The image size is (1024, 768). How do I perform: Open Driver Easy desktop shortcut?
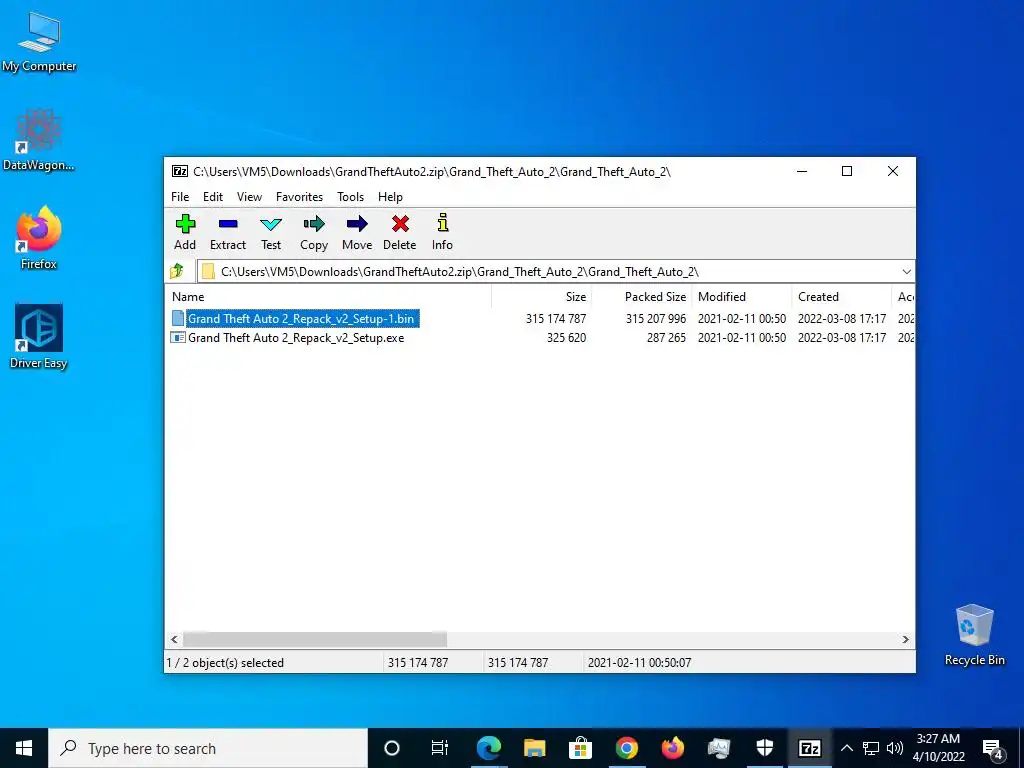[39, 337]
